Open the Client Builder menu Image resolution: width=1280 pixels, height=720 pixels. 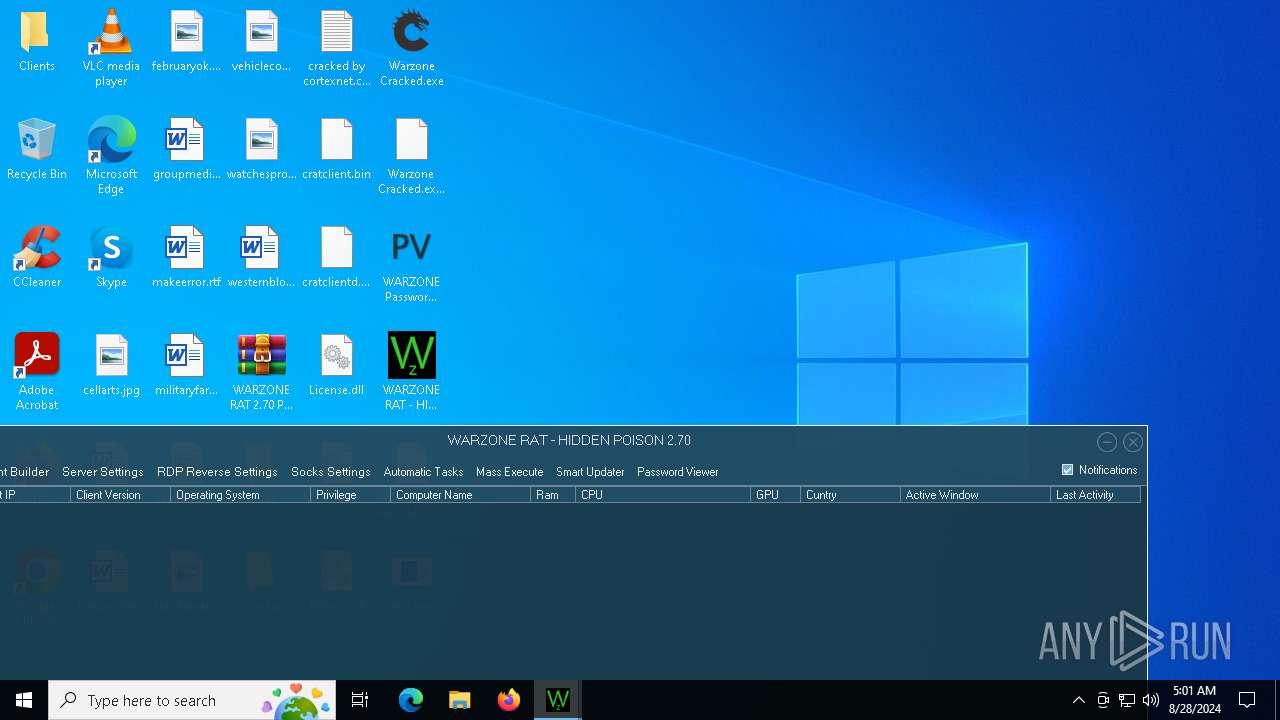pos(24,472)
